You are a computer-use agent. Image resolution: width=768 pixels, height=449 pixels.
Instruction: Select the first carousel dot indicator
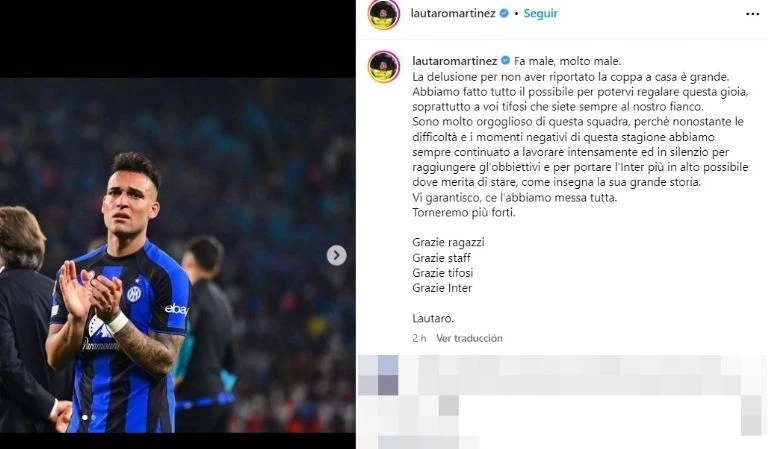85,418
